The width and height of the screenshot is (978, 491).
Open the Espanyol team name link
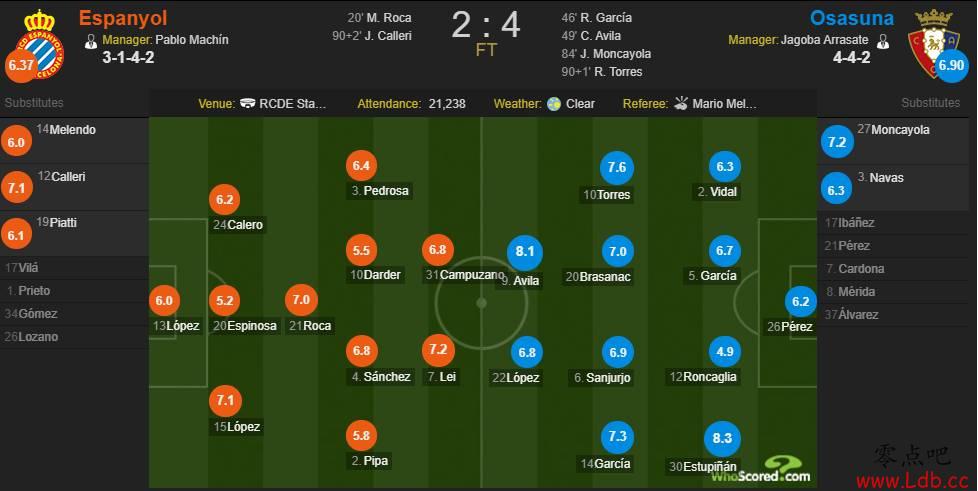point(123,18)
